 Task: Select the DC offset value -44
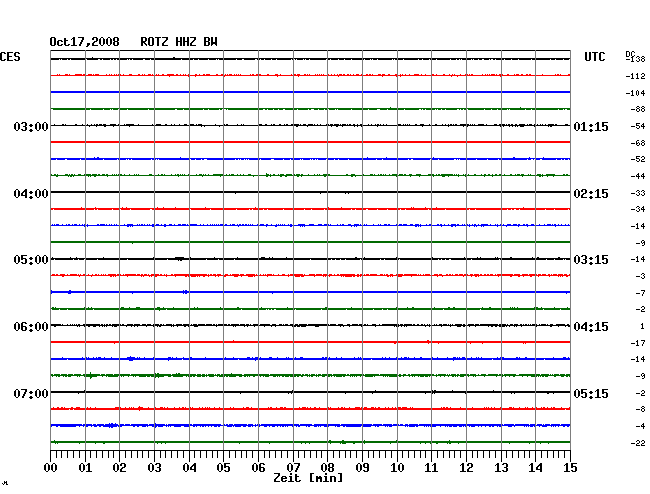point(638,176)
